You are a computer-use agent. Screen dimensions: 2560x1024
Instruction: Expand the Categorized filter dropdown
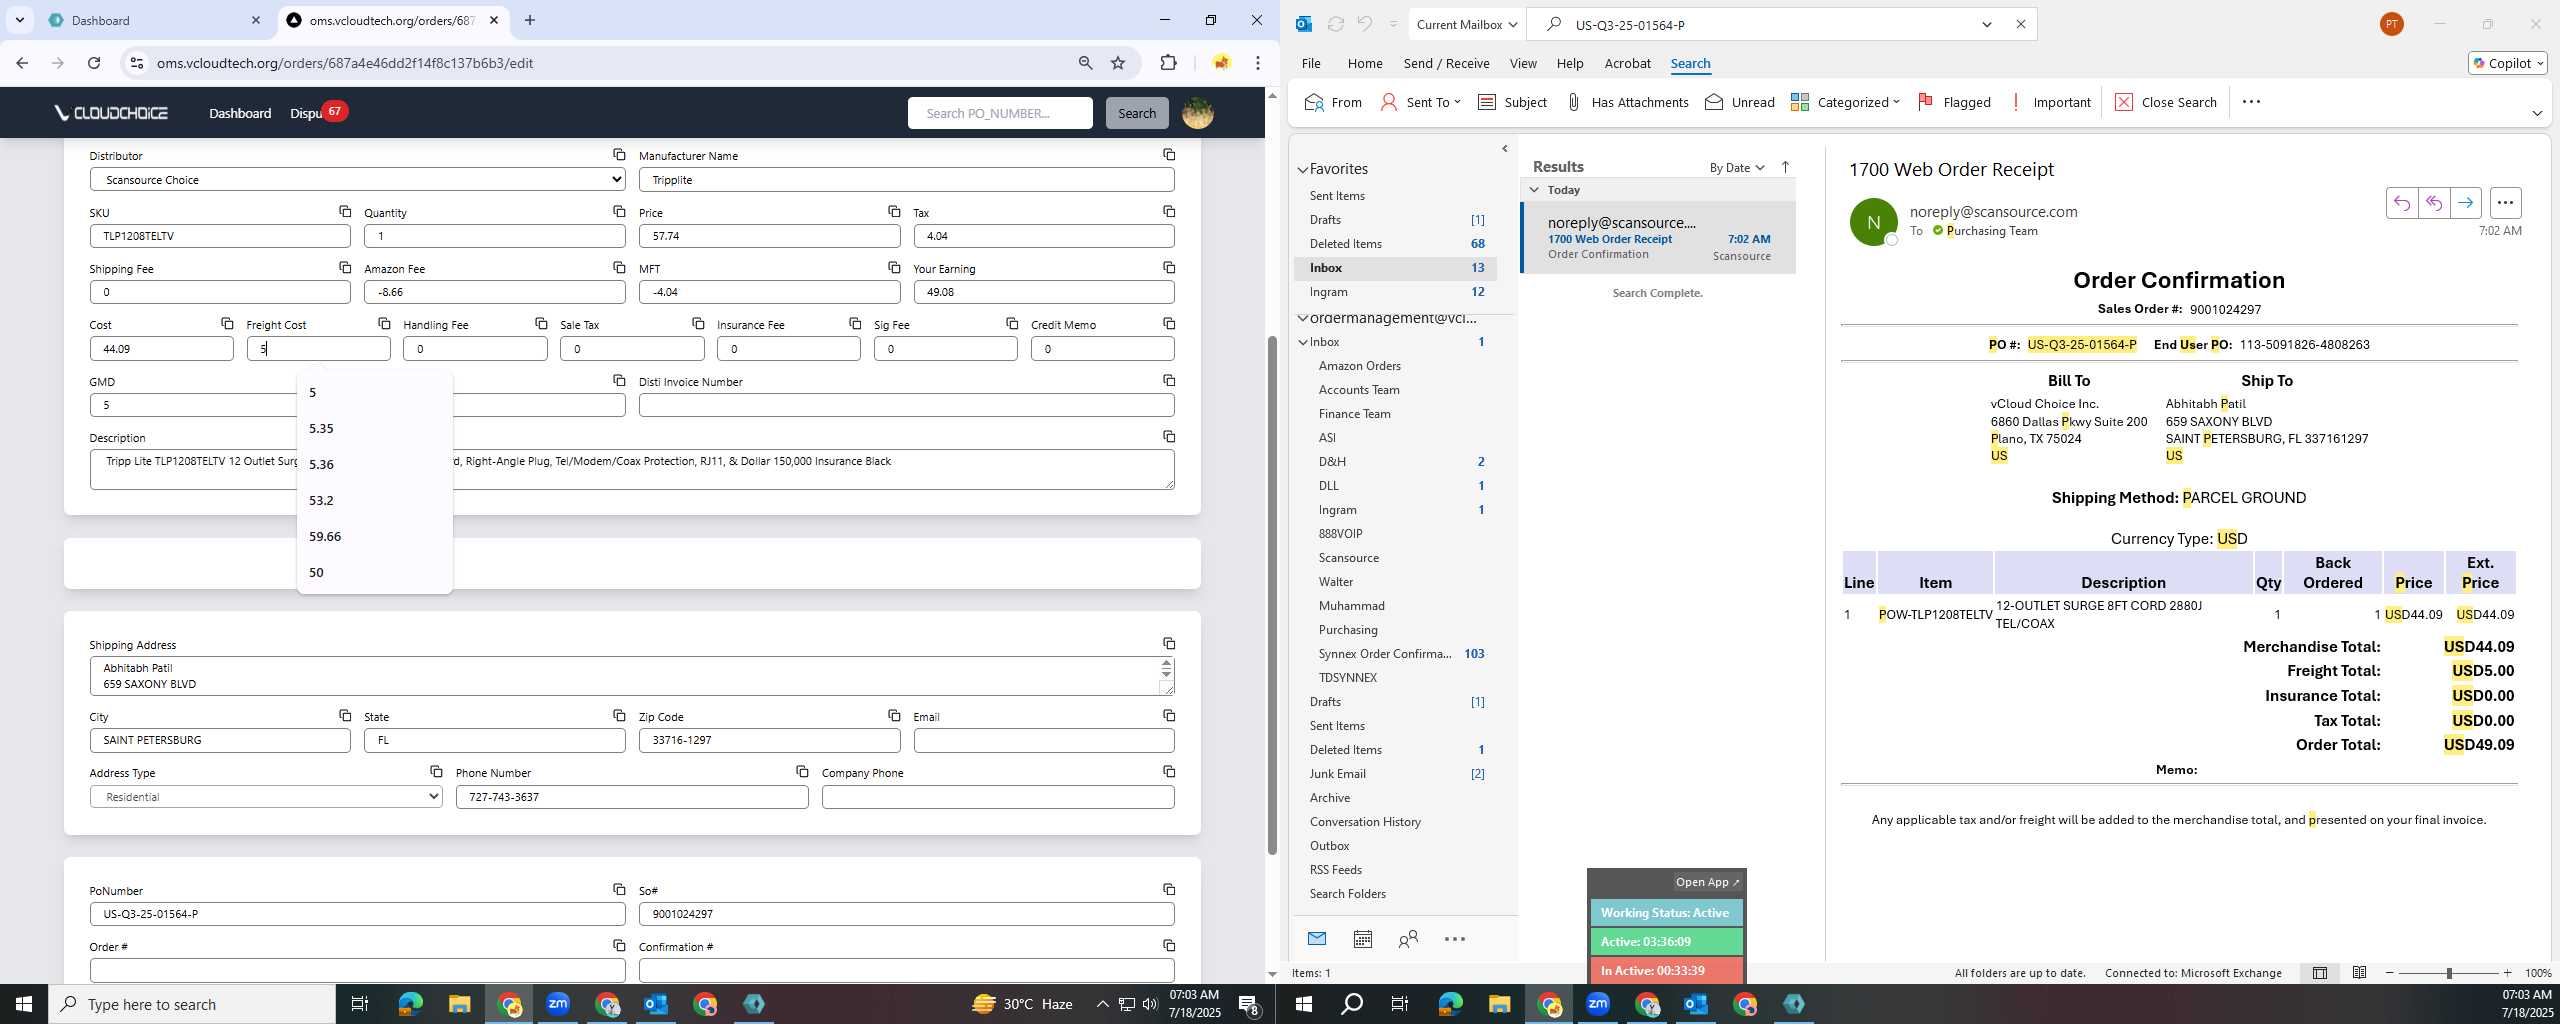point(1845,102)
